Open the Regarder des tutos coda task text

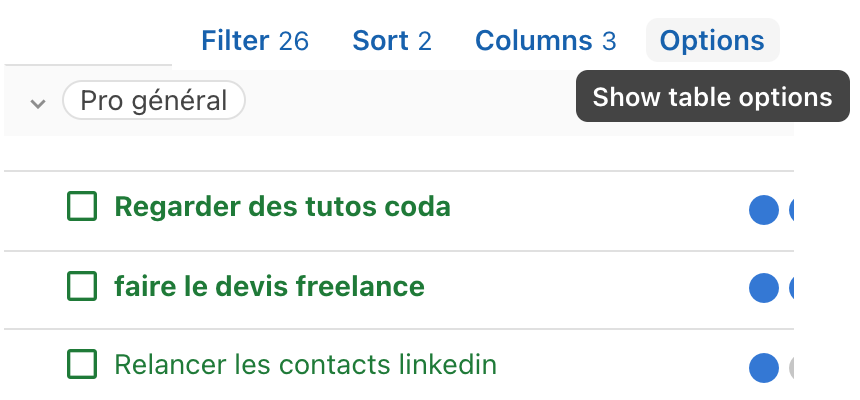(x=282, y=207)
